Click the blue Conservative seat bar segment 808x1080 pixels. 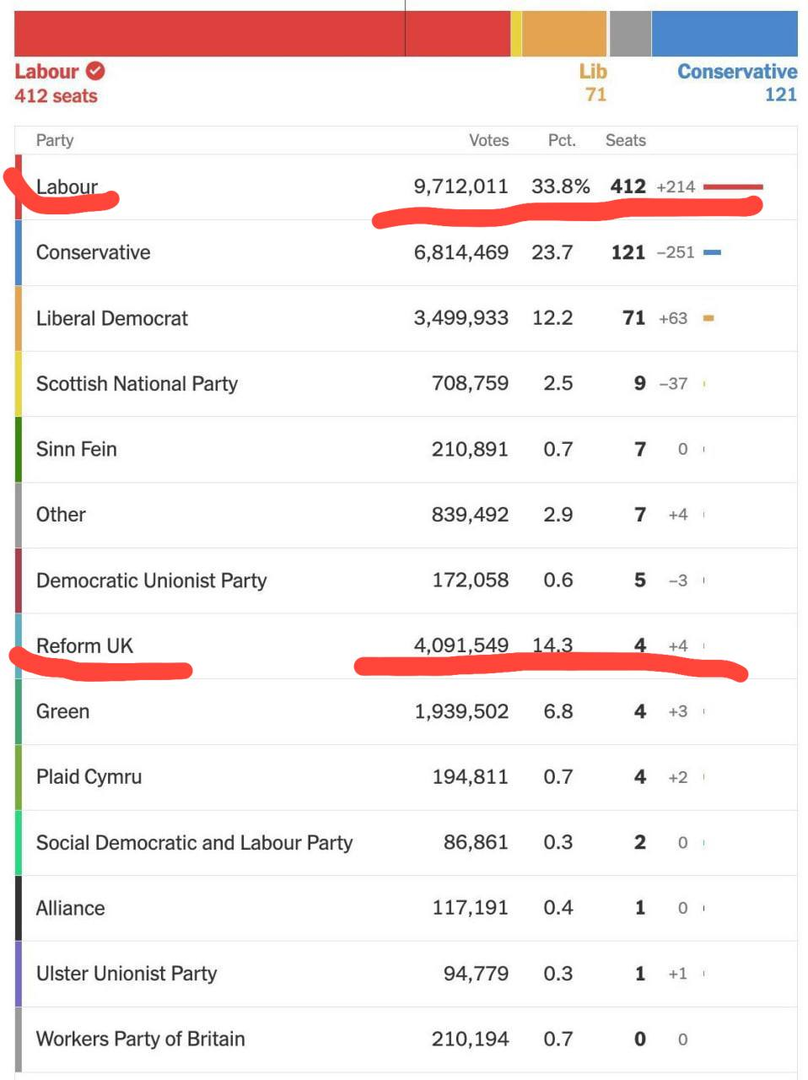pos(723,33)
